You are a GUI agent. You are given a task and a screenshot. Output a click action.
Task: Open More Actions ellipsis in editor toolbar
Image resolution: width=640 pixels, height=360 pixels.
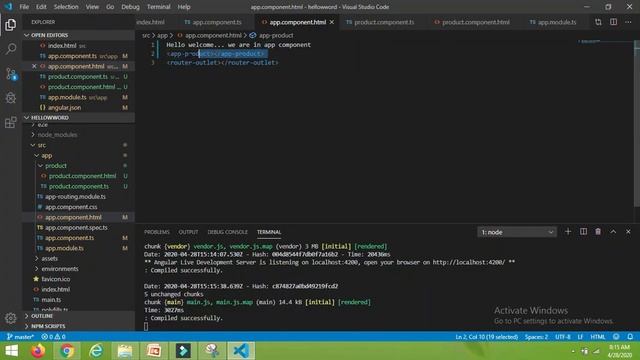click(x=628, y=22)
